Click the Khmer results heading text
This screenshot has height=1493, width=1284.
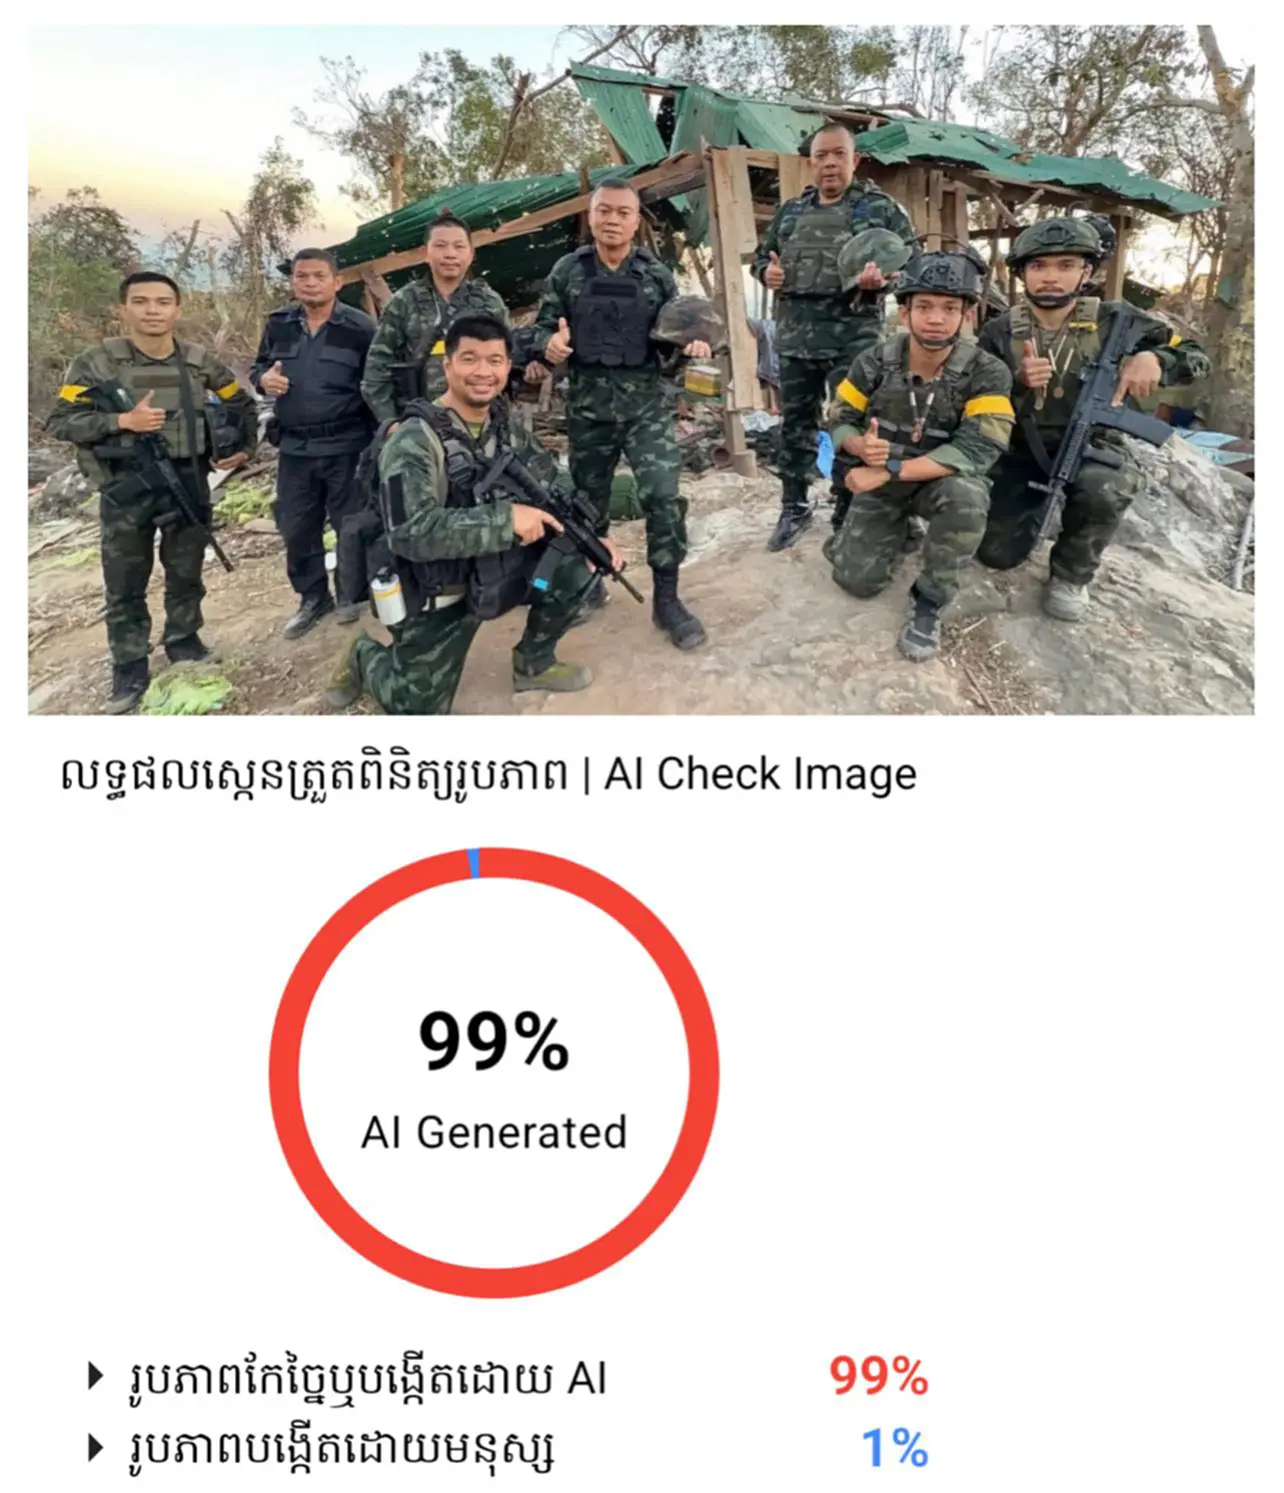coord(313,775)
